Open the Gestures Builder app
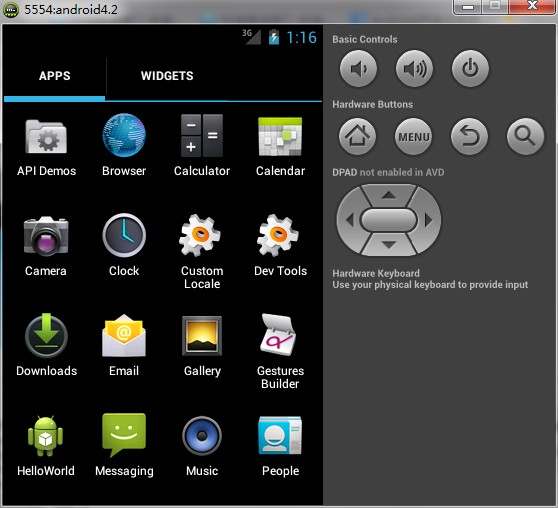The height and width of the screenshot is (508, 558). (x=278, y=335)
